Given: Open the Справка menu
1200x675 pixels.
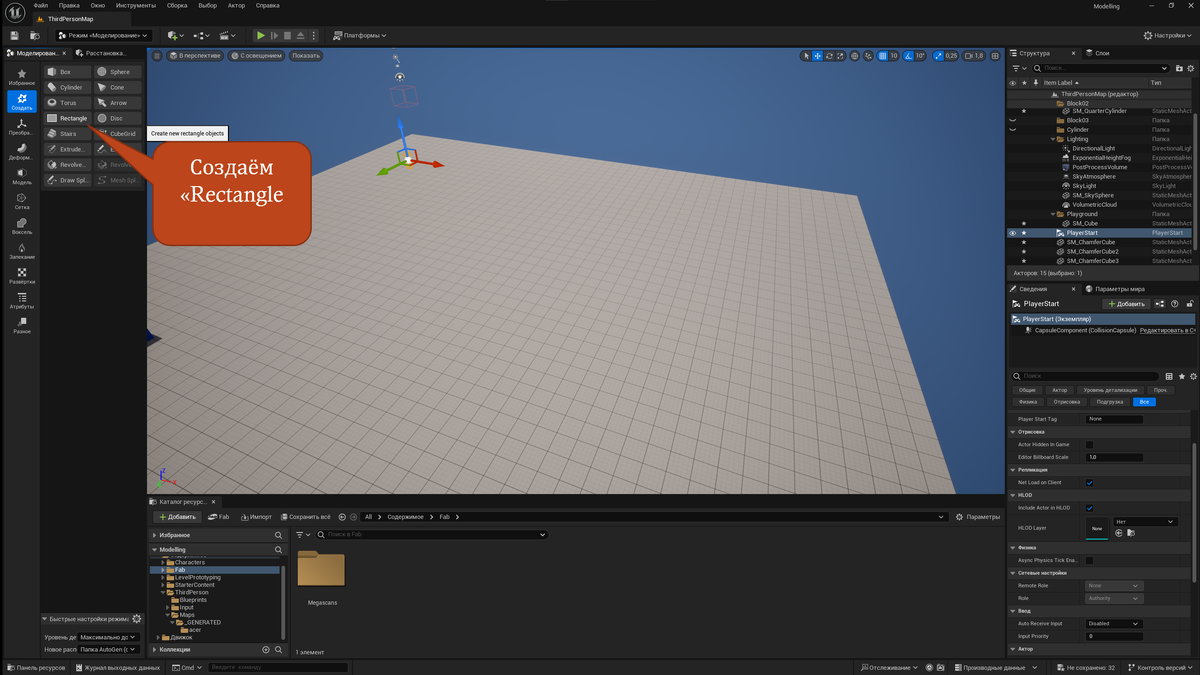Looking at the screenshot, I should pos(267,5).
